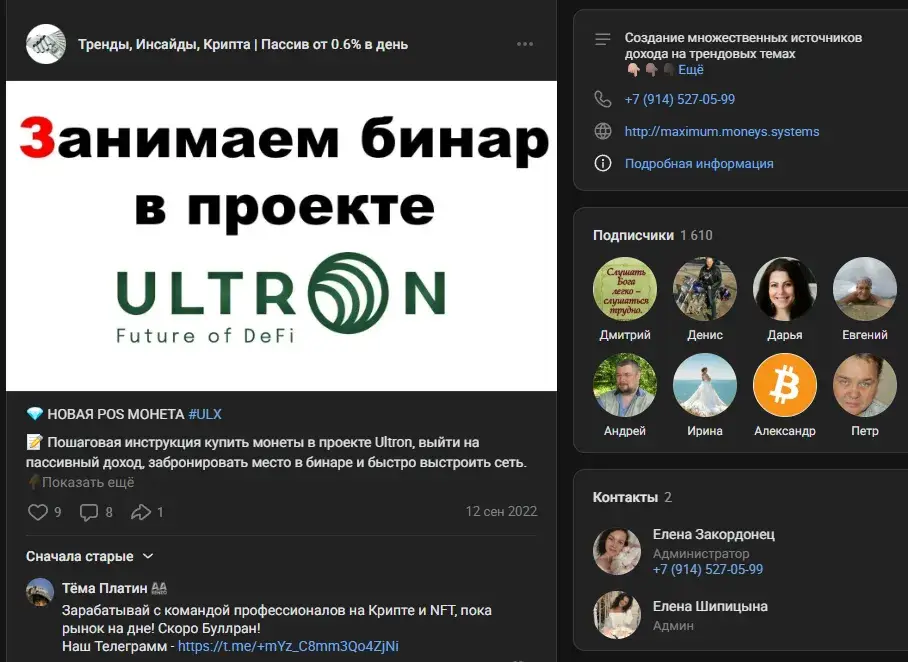Open subscriber Евгений's avatar
Image resolution: width=908 pixels, height=662 pixels.
865,289
